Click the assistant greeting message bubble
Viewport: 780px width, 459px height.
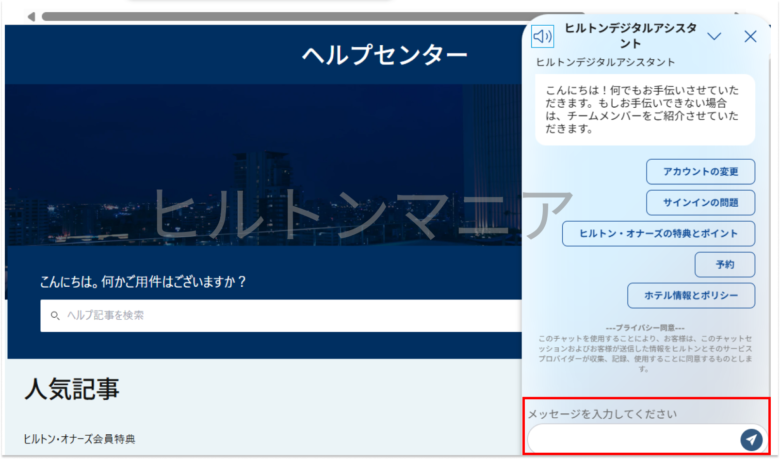(x=645, y=109)
